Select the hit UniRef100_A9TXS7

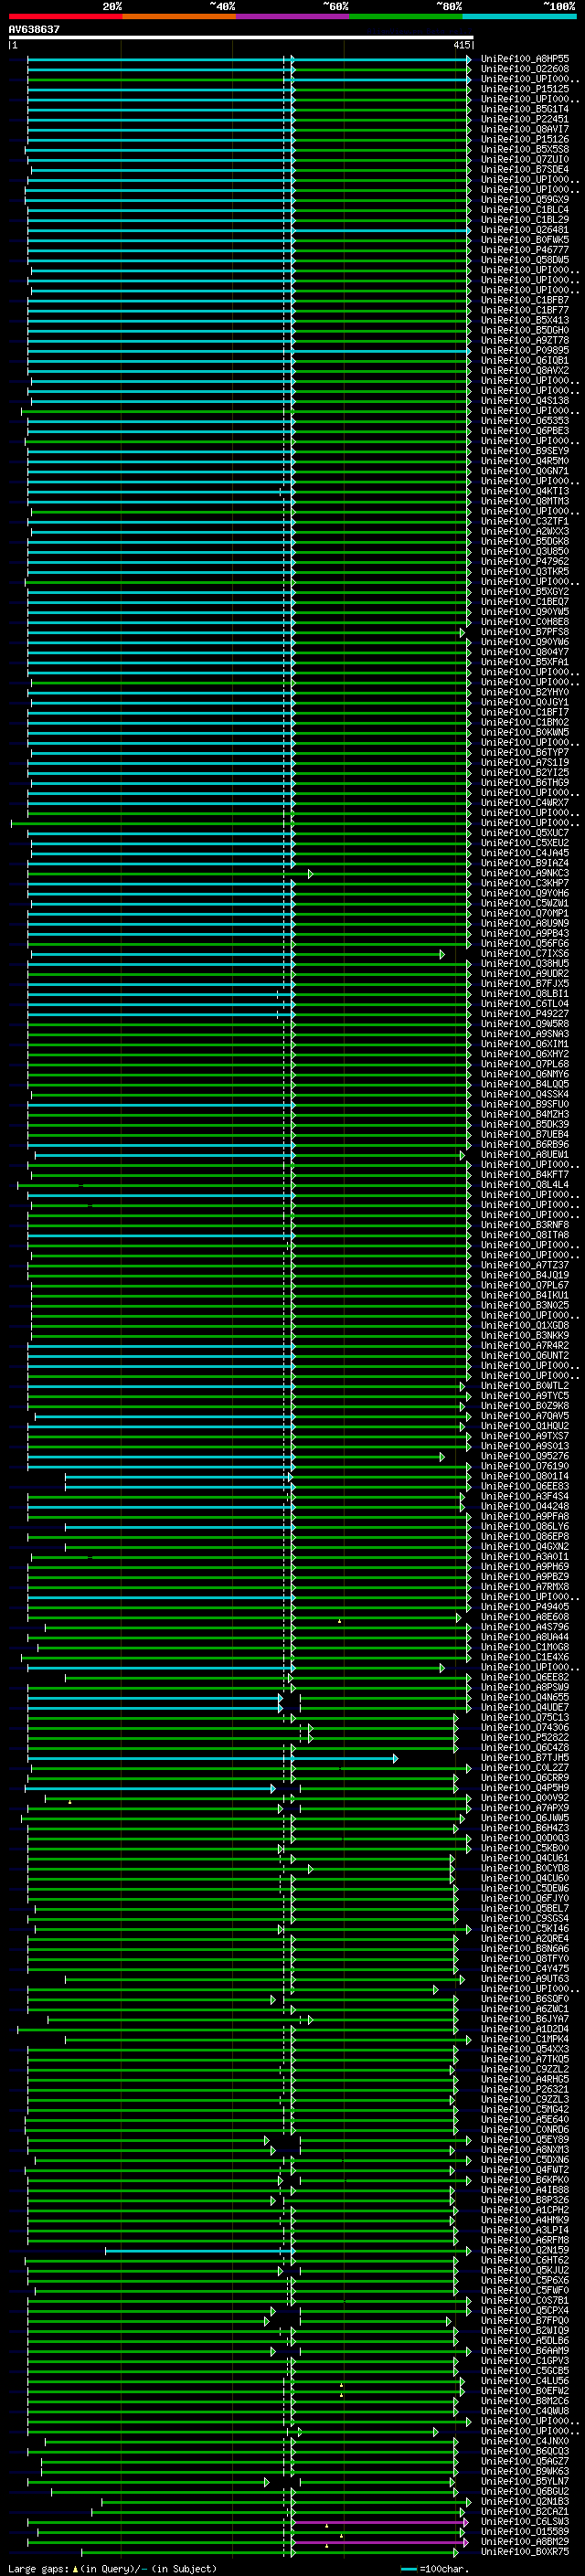coord(525,1436)
